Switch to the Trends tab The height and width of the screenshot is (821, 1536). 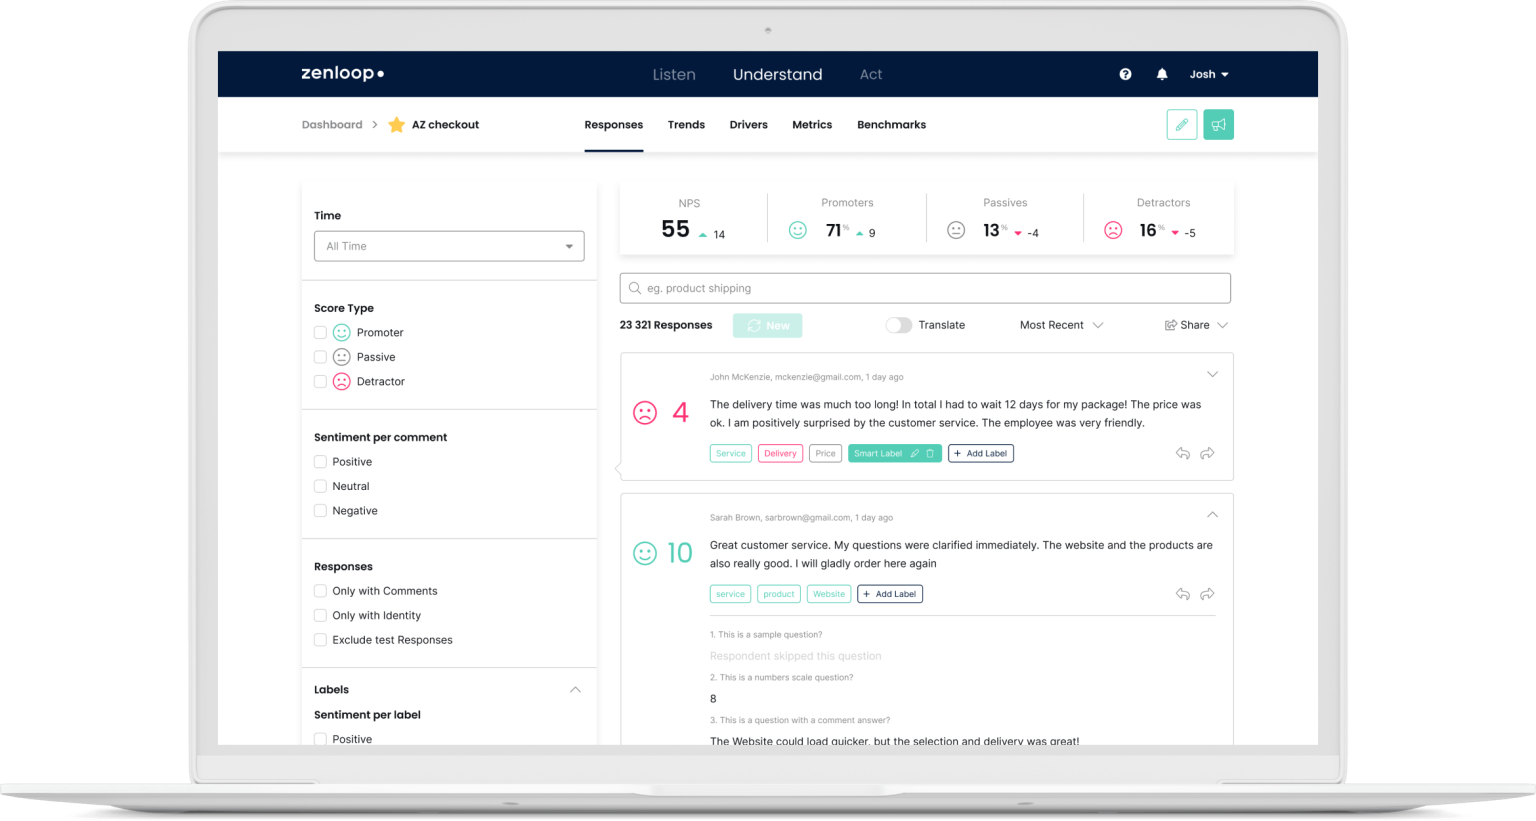(686, 124)
